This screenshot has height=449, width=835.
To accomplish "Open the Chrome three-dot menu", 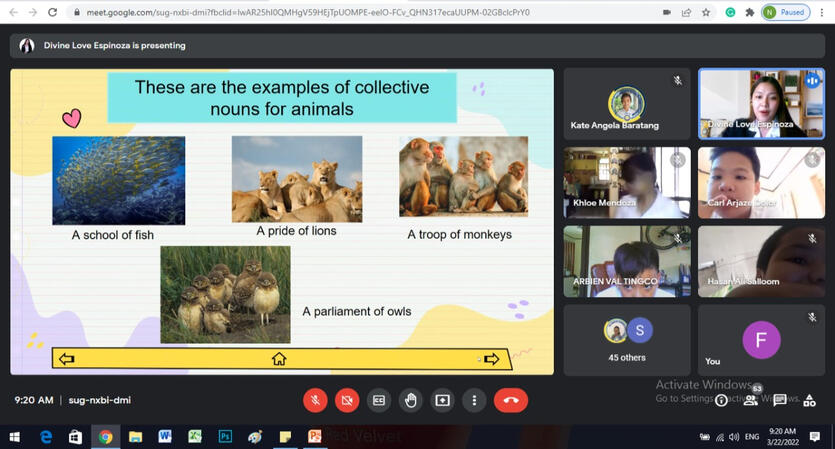I will pos(822,12).
